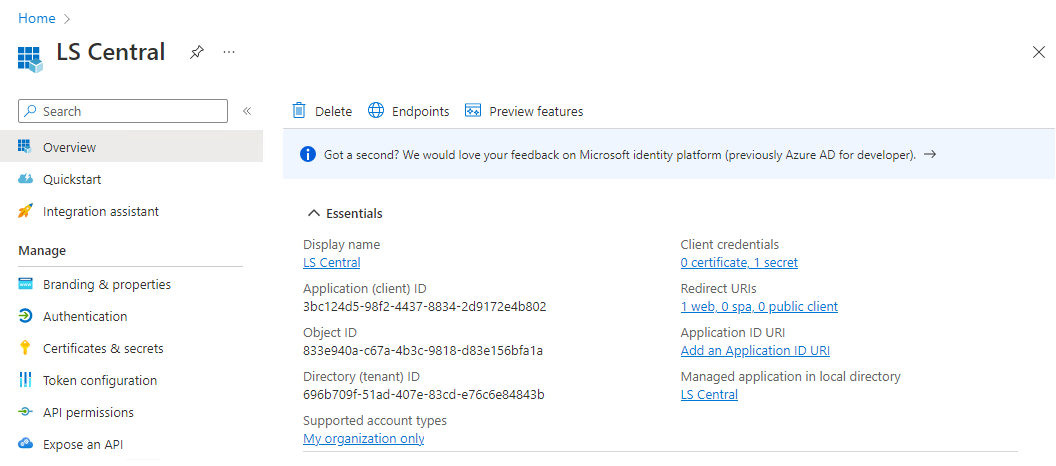The height and width of the screenshot is (466, 1056).
Task: Pin LS Central with the pin icon
Action: (197, 52)
